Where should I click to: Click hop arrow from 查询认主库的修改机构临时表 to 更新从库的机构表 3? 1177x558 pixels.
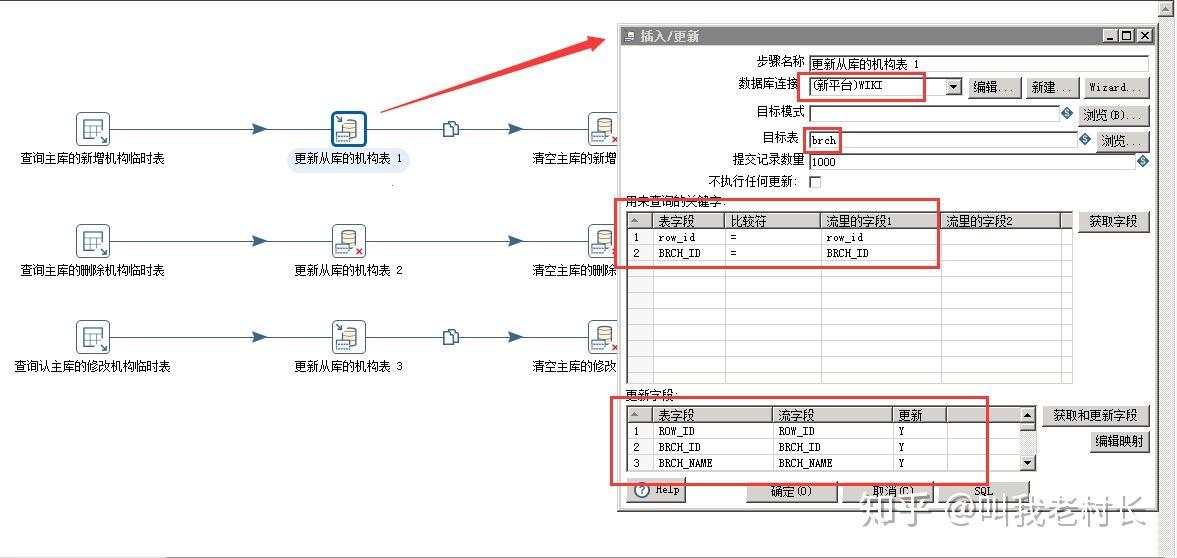click(x=260, y=337)
